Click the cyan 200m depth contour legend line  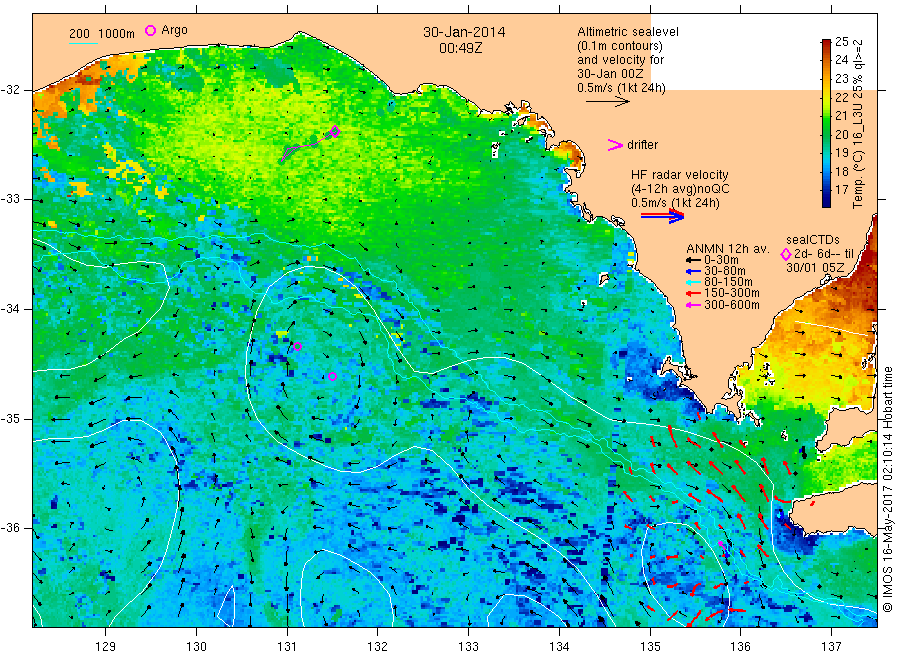tap(83, 43)
